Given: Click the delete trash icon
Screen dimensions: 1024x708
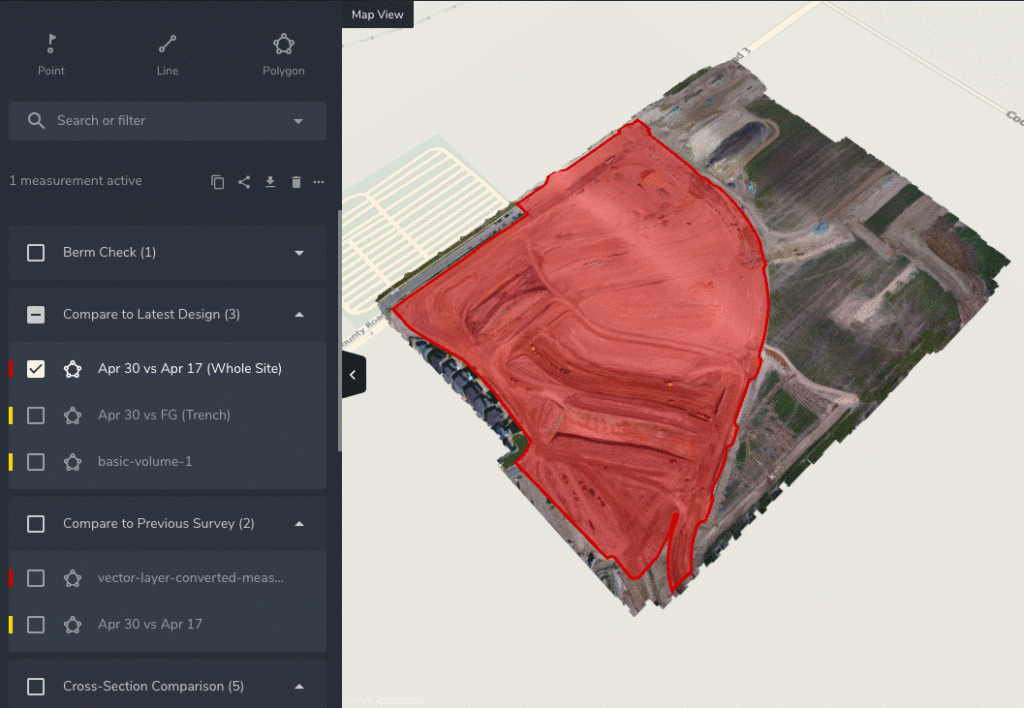Looking at the screenshot, I should (296, 182).
